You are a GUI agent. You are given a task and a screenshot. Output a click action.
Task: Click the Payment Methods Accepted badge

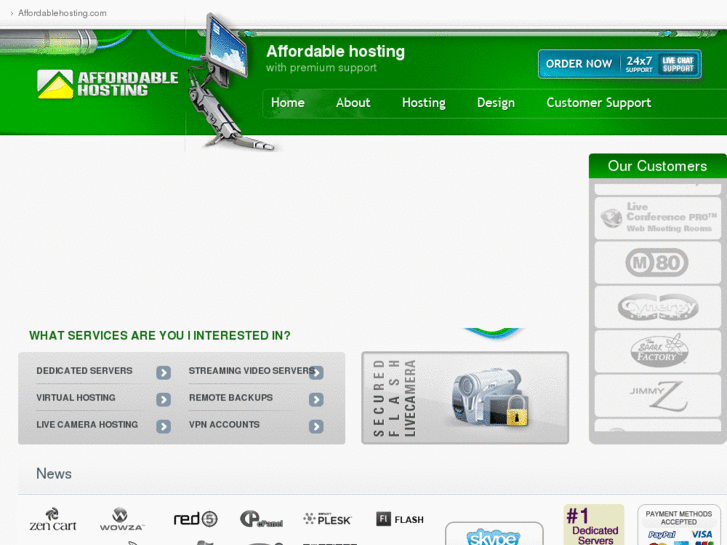(678, 525)
